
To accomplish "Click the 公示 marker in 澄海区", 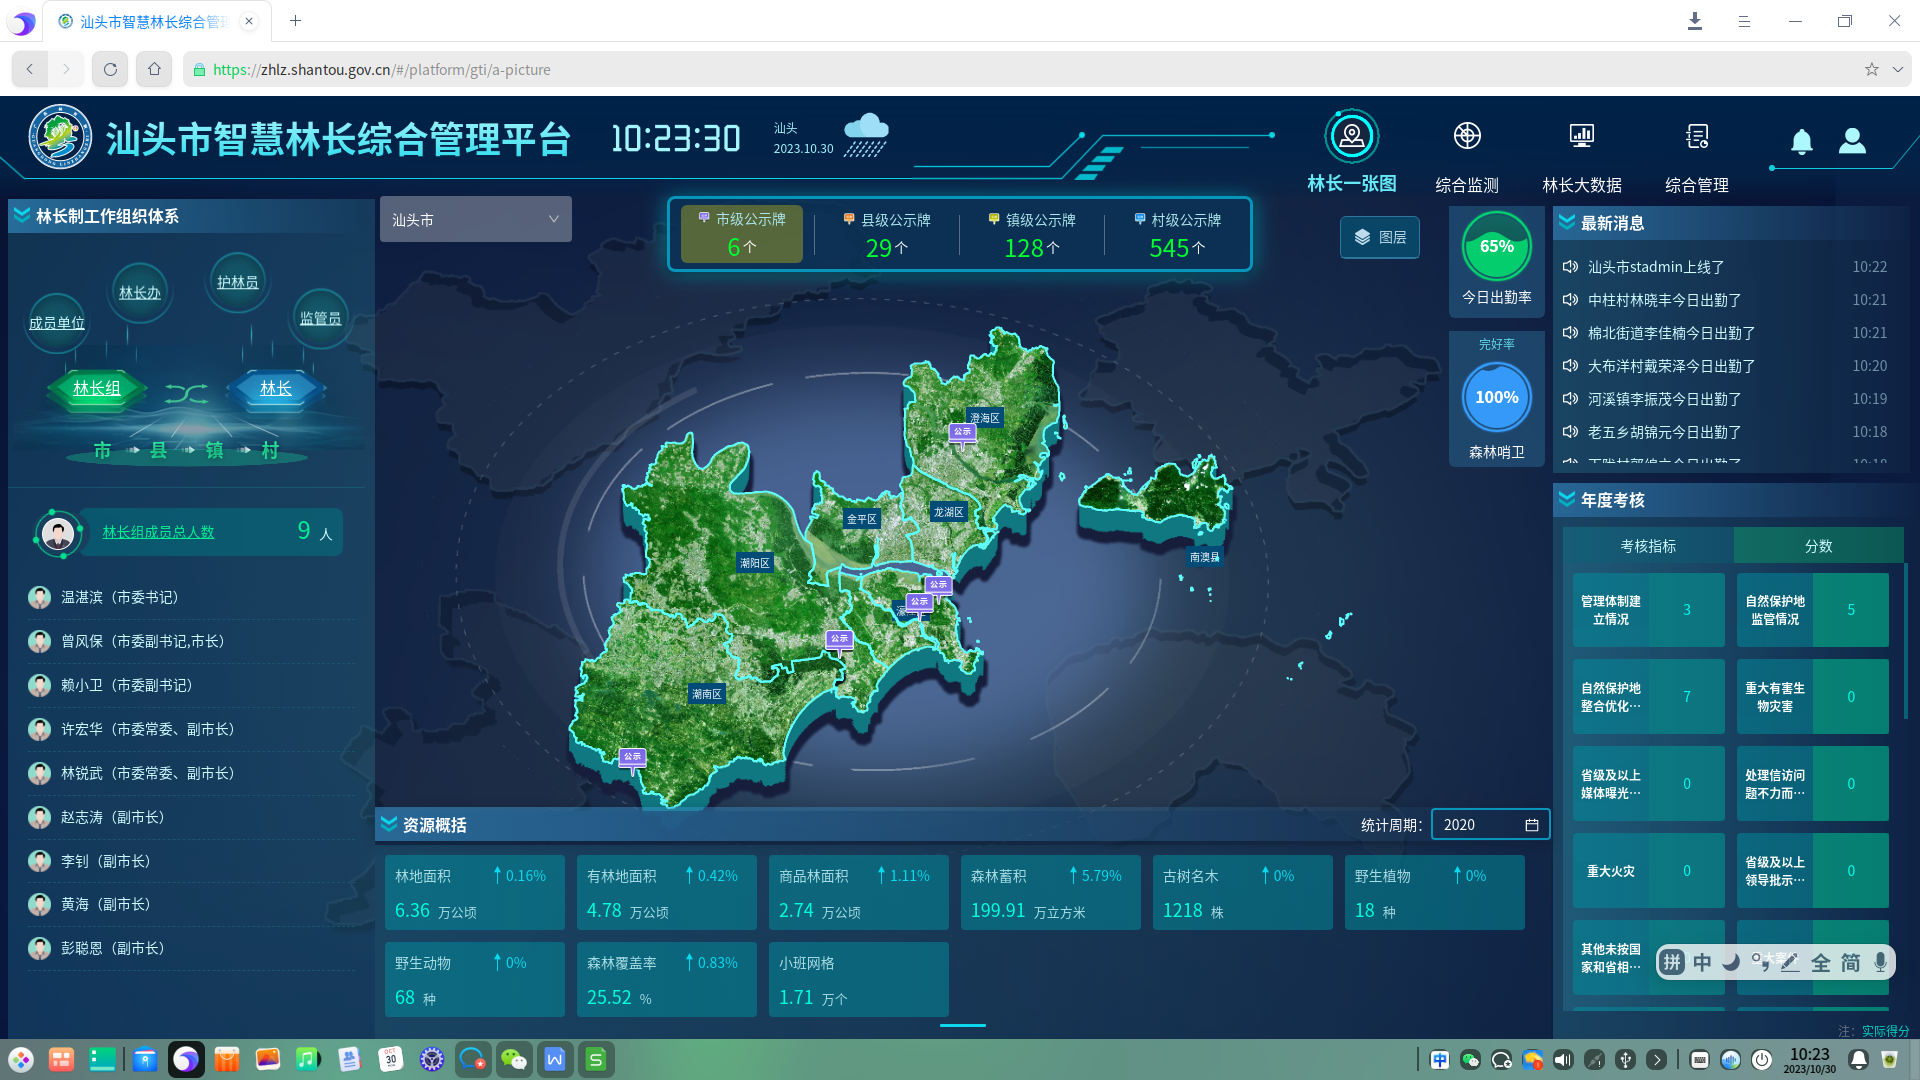I will [962, 433].
